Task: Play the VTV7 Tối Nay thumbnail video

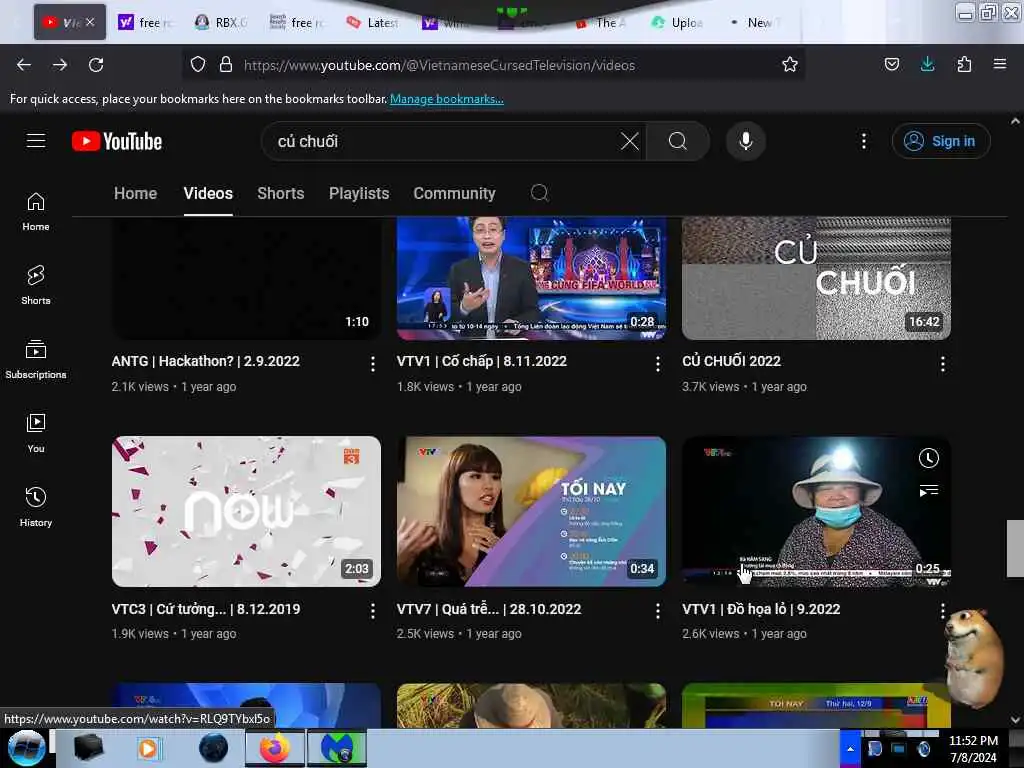Action: 531,511
